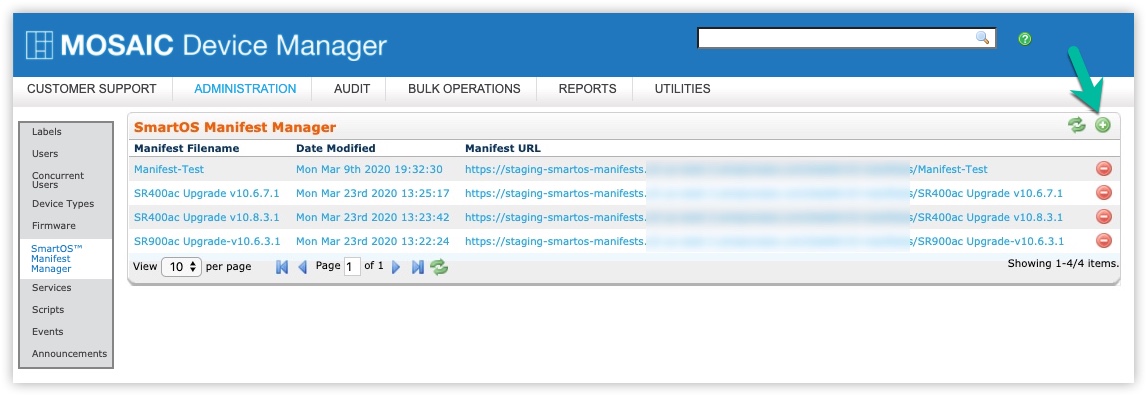The width and height of the screenshot is (1147, 396).
Task: Select SmartOS Manifest Manager in the sidebar
Action: (66, 258)
